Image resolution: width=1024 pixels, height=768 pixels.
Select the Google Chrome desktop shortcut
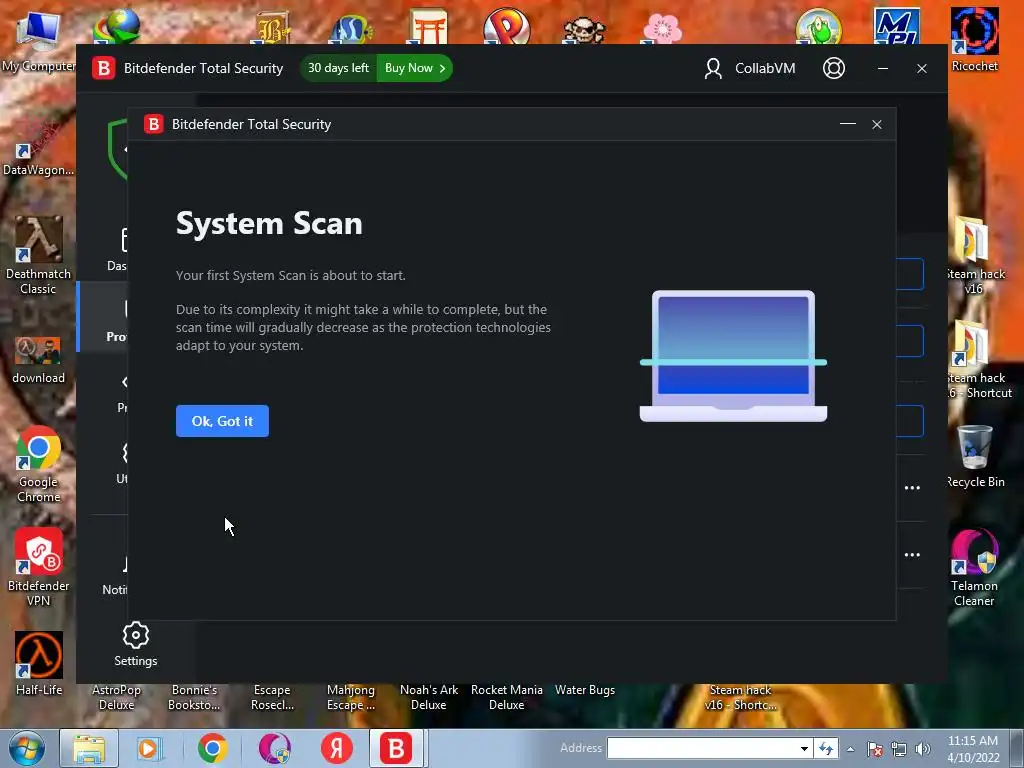coord(39,464)
